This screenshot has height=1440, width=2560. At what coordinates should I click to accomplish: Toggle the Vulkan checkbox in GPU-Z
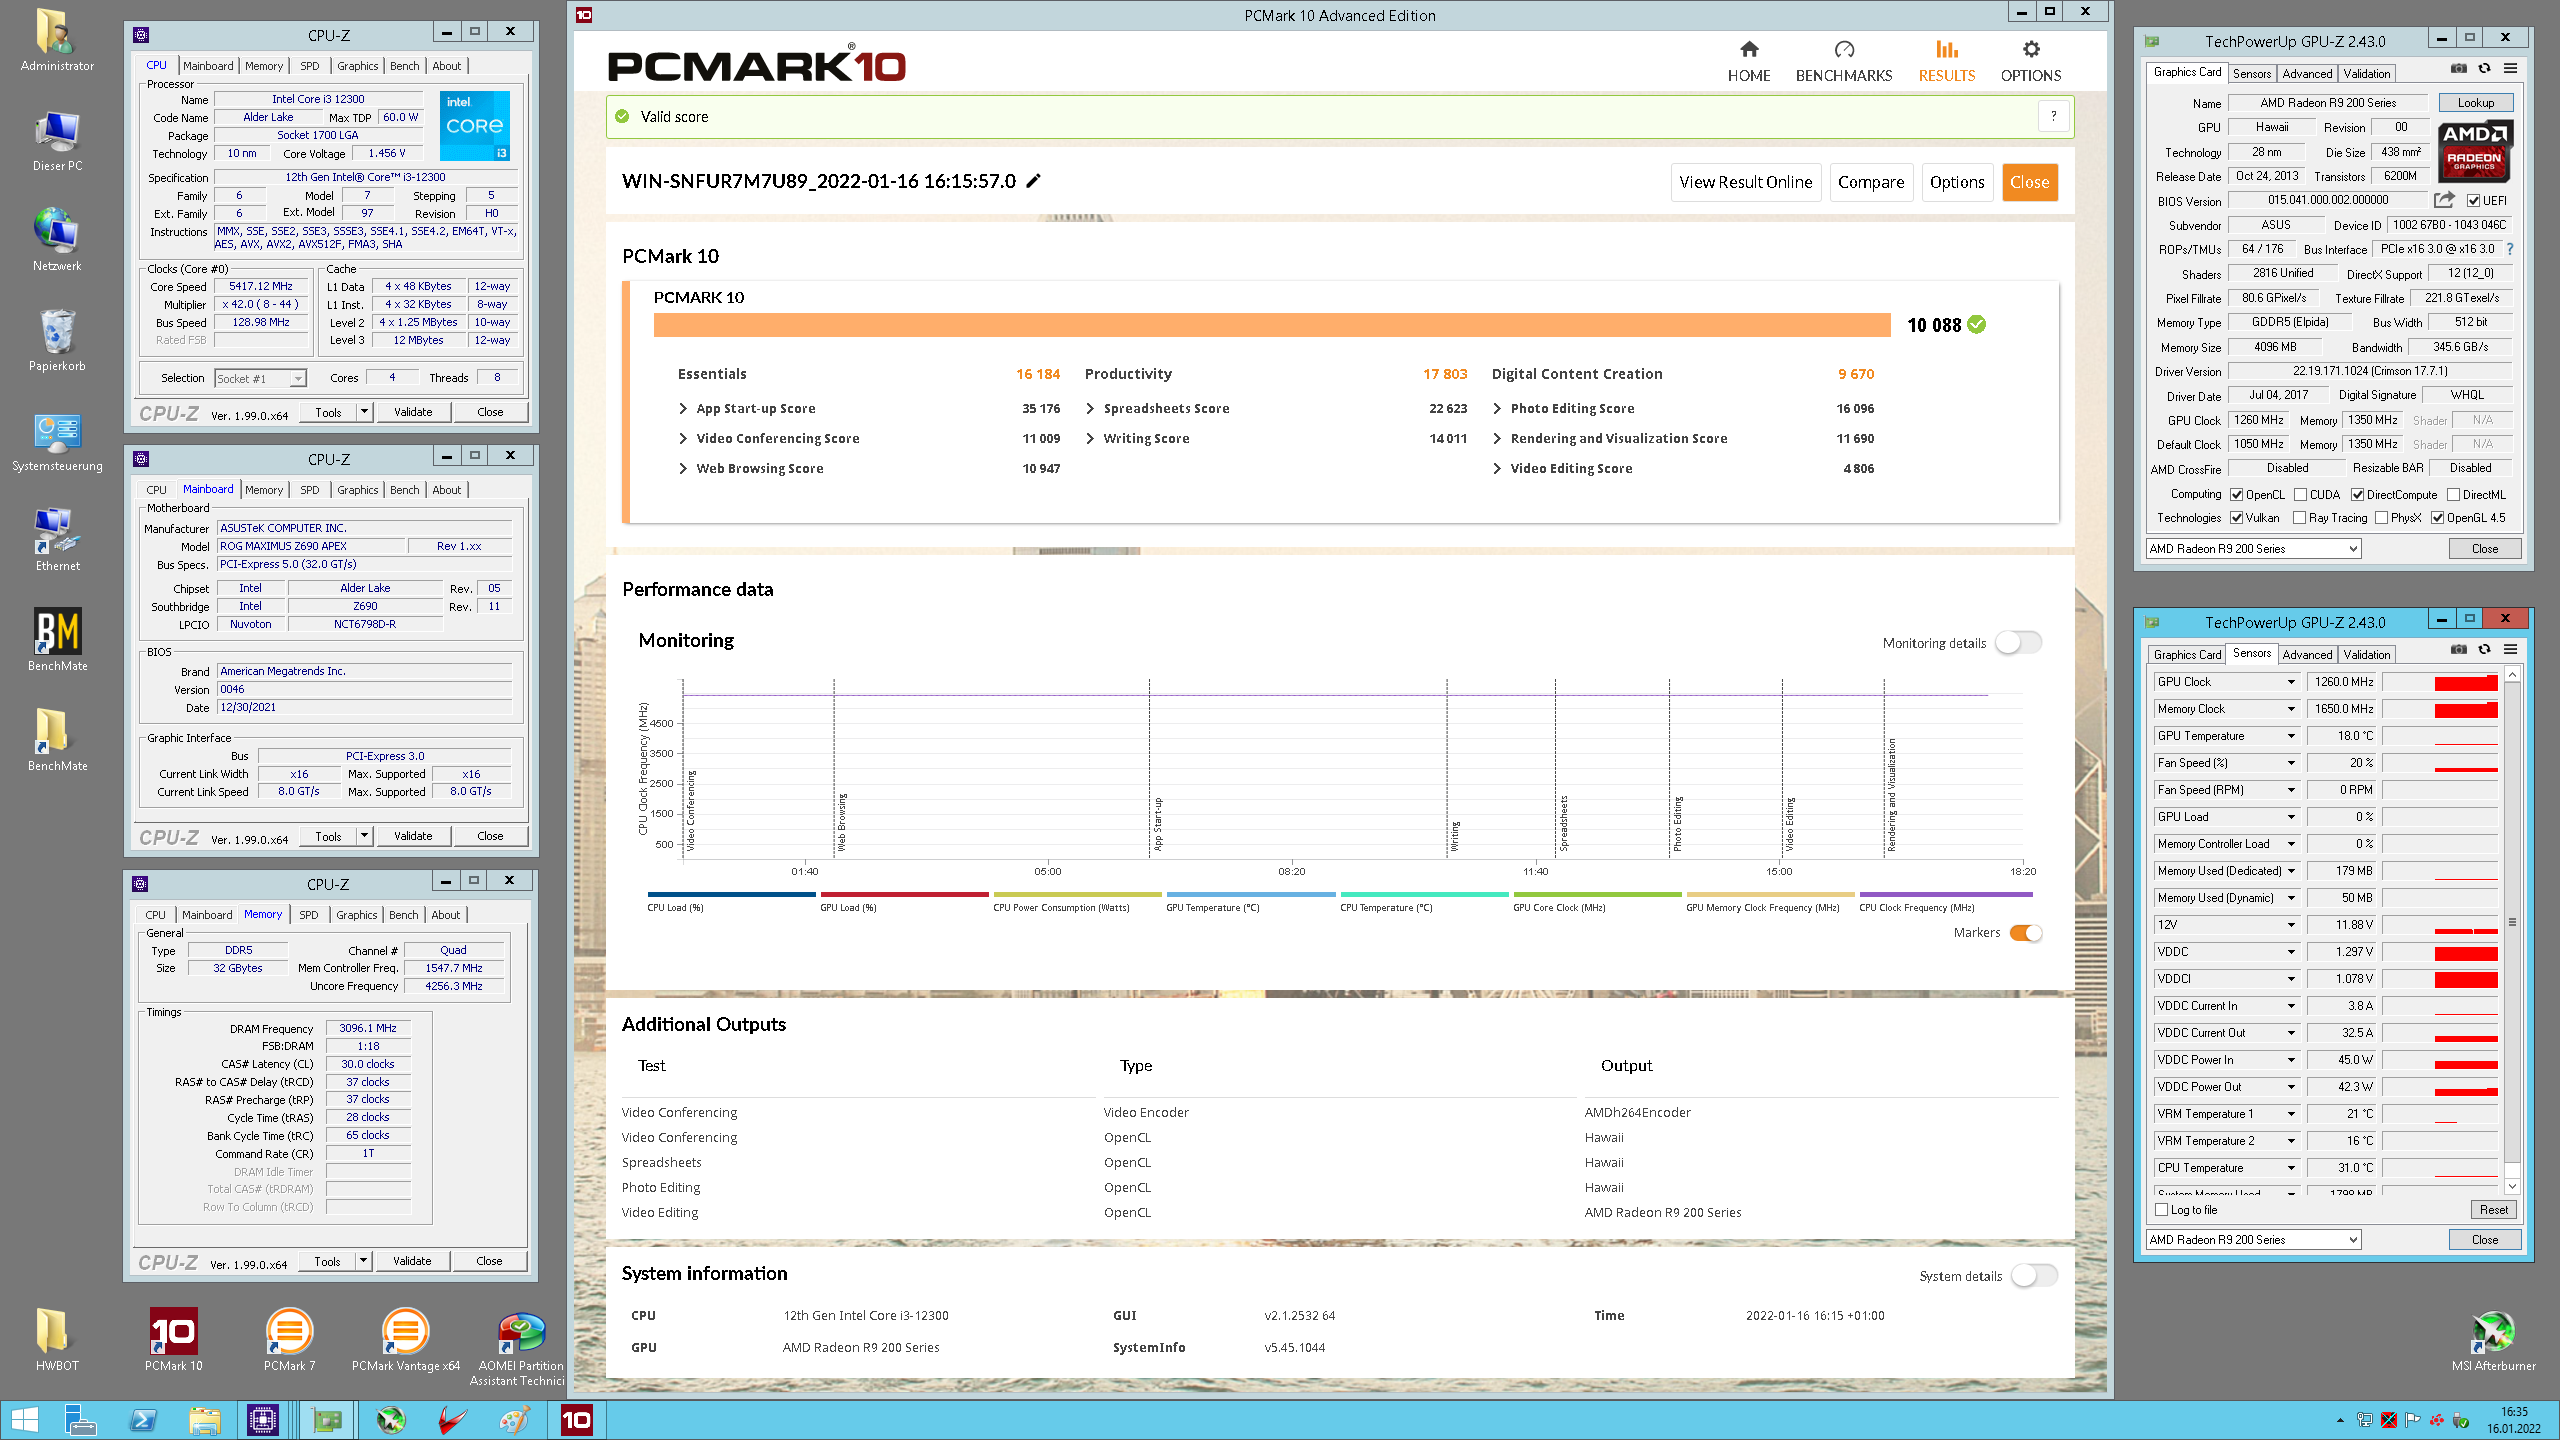click(2236, 518)
